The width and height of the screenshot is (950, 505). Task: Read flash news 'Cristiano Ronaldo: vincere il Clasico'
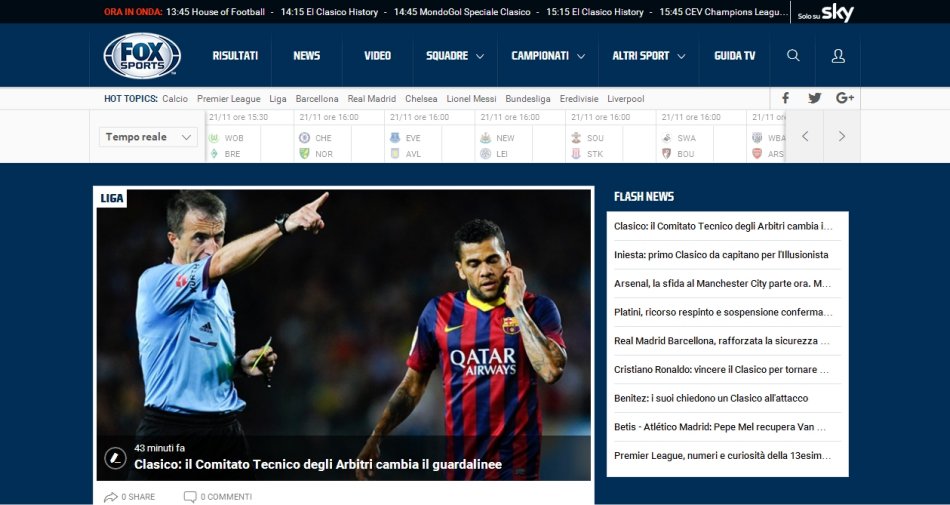tap(721, 369)
